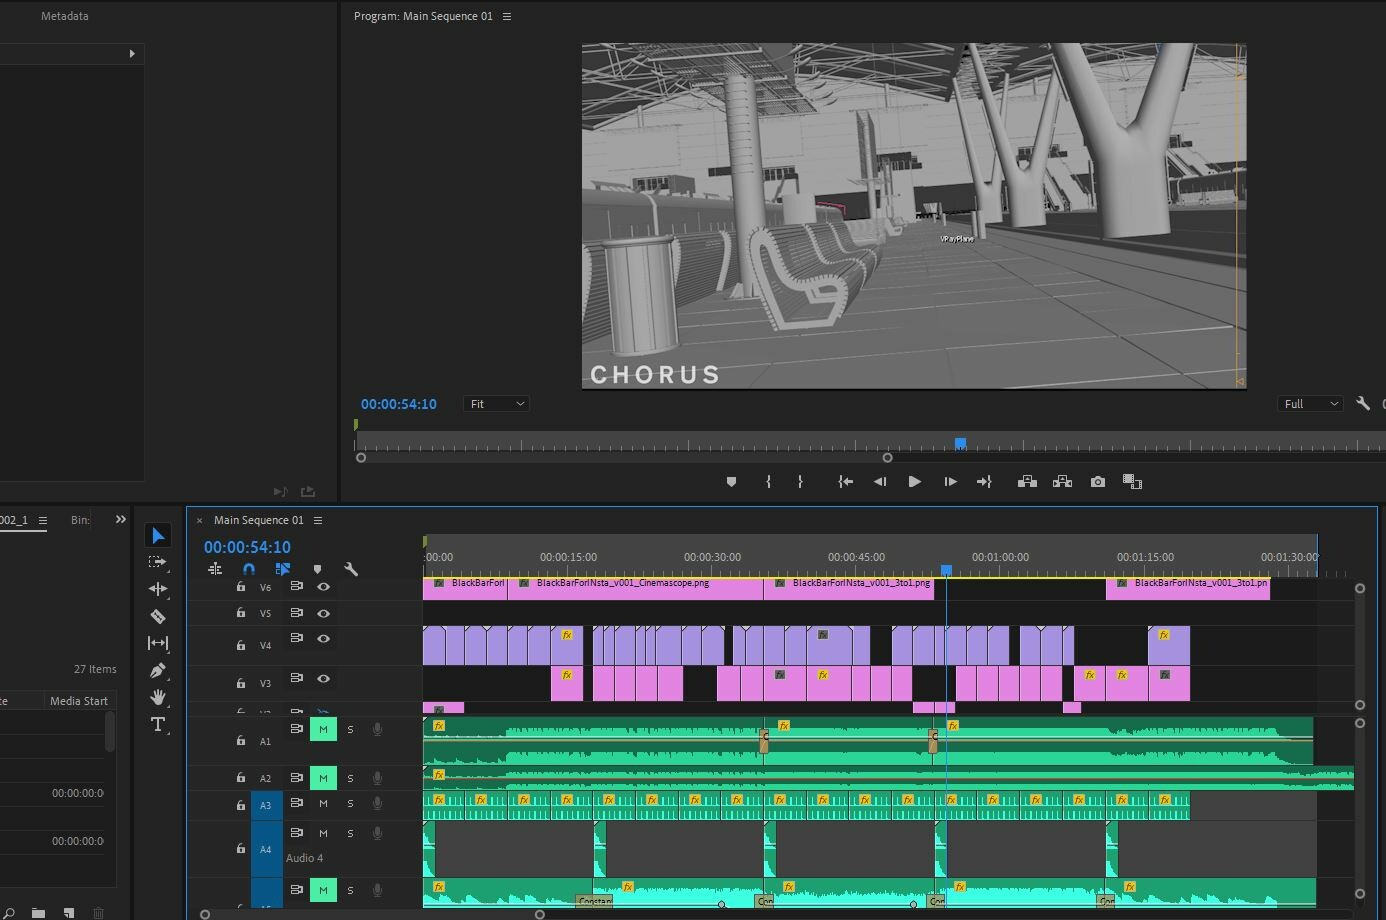Click the Go to Out icon
Screen dimensions: 1386x920
(984, 482)
